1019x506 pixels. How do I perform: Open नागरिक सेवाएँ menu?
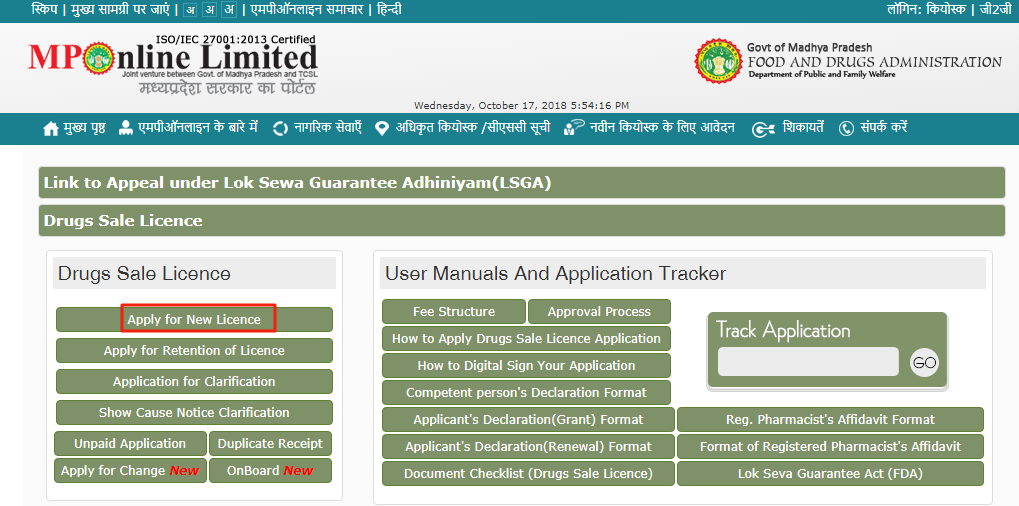[x=327, y=127]
